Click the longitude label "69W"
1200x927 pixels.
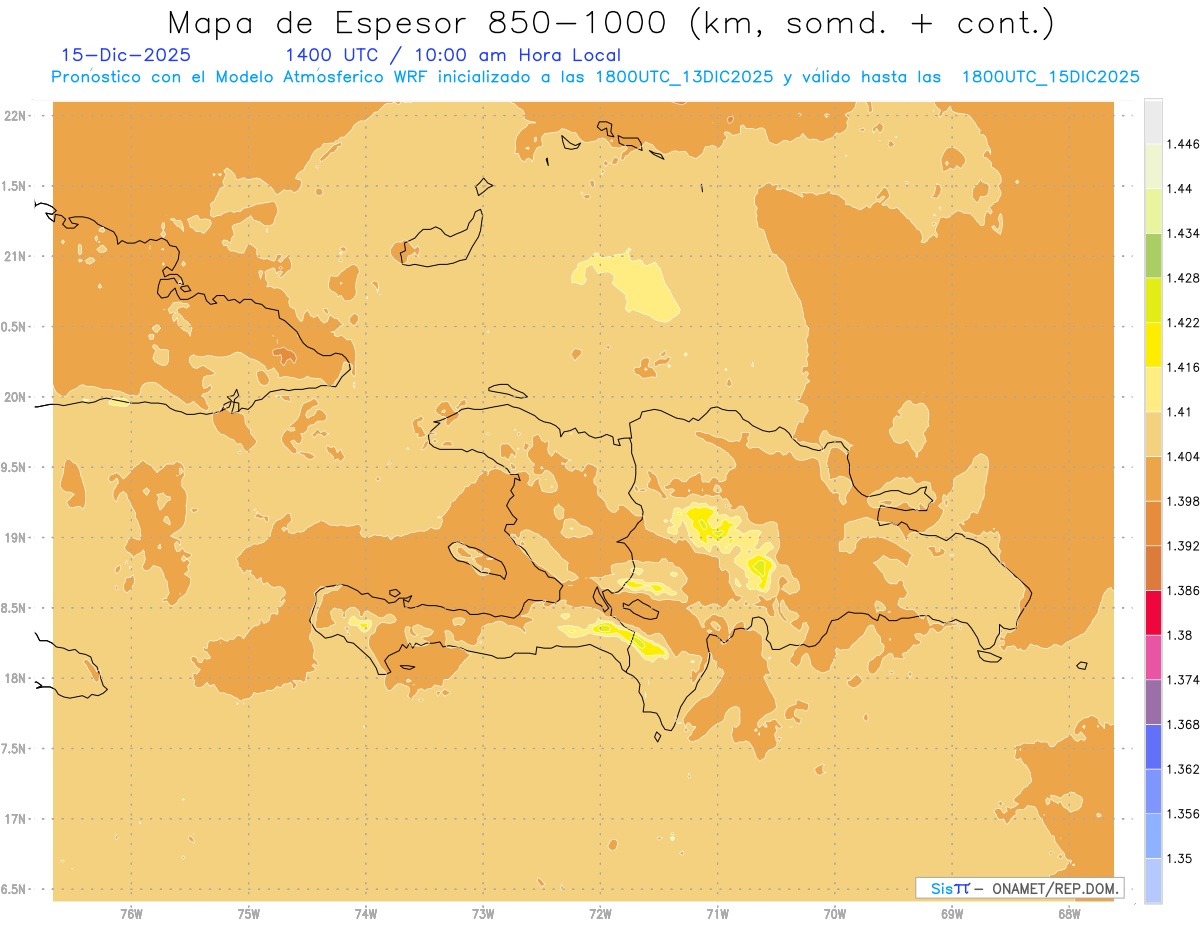tap(952, 914)
